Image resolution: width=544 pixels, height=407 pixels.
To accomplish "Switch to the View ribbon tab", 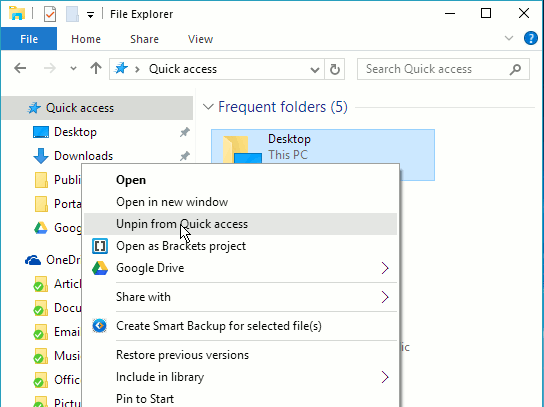I will (200, 39).
